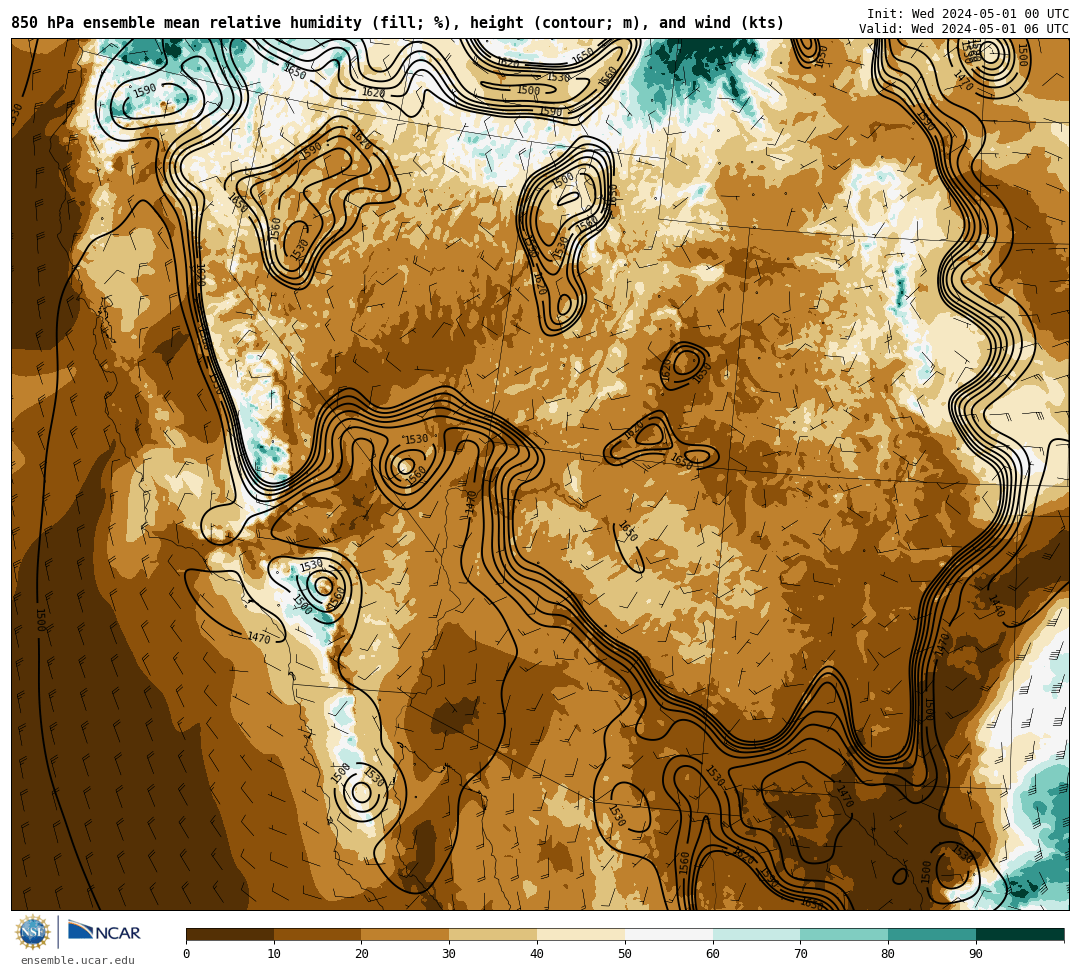Click the colorbar tick label '30'
The image size is (1080, 973).
[449, 954]
